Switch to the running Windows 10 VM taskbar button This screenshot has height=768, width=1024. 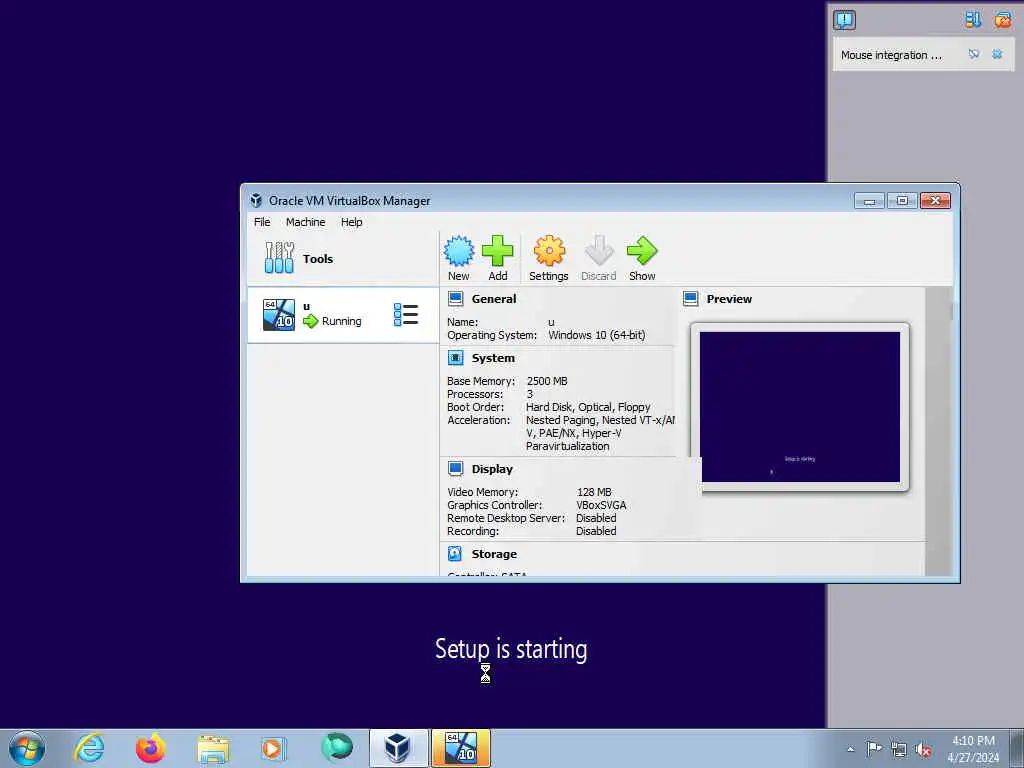[460, 748]
